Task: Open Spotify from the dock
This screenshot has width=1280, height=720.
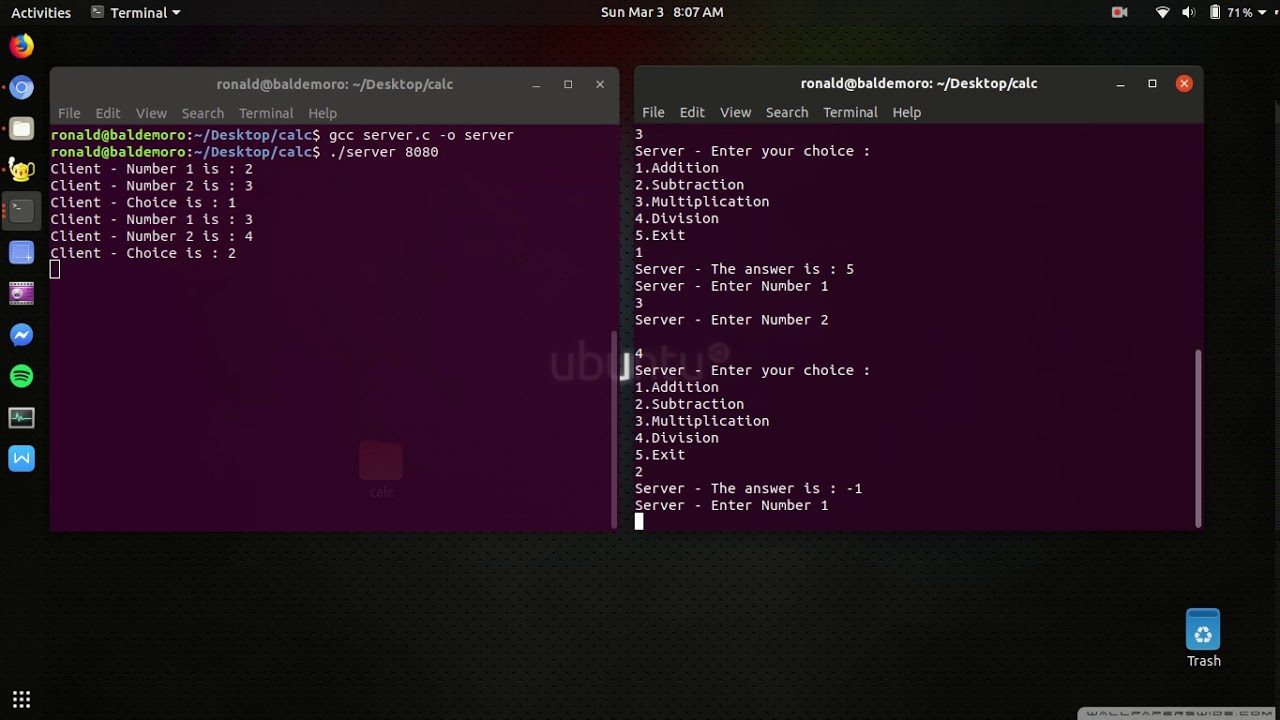Action: [21, 376]
